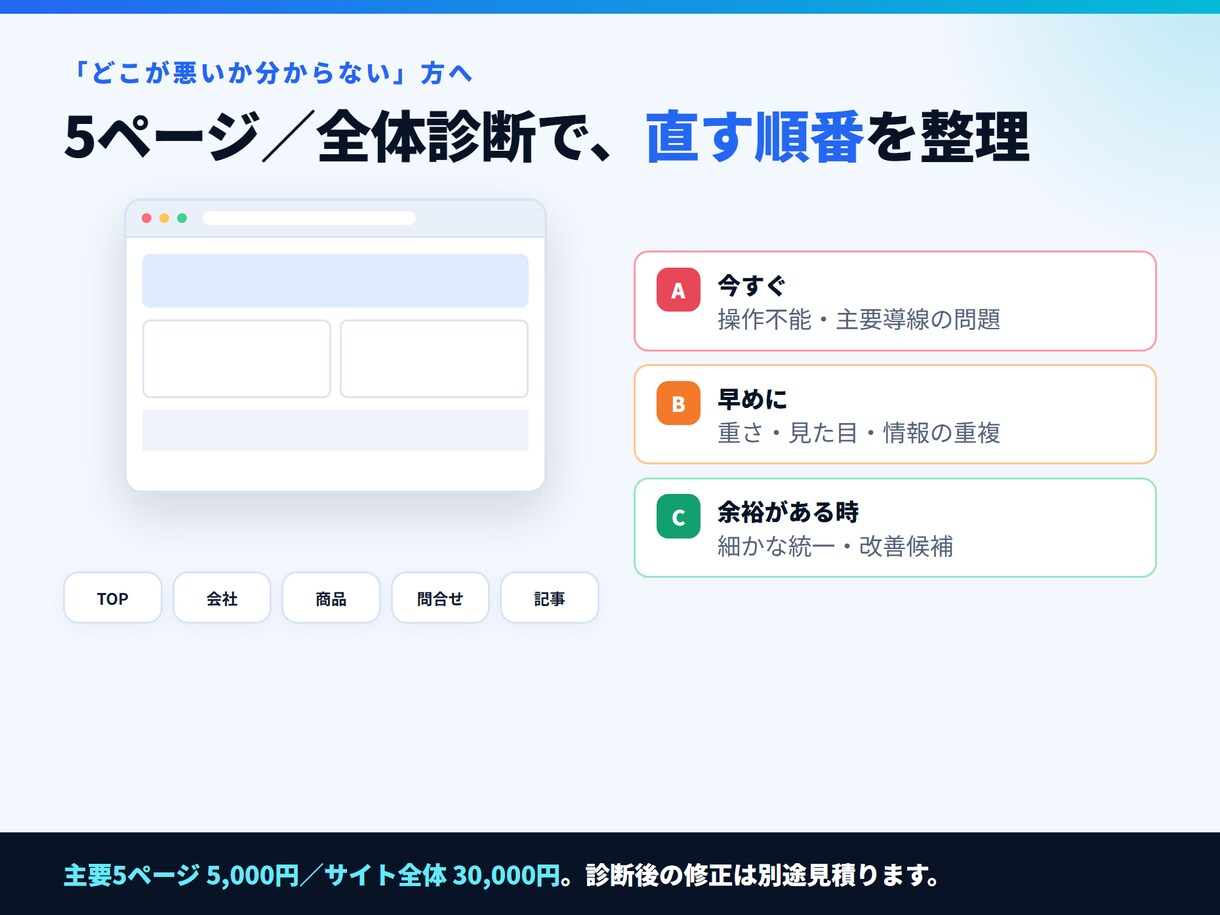Open the 早めに priority card
1220x915 pixels.
(x=895, y=414)
